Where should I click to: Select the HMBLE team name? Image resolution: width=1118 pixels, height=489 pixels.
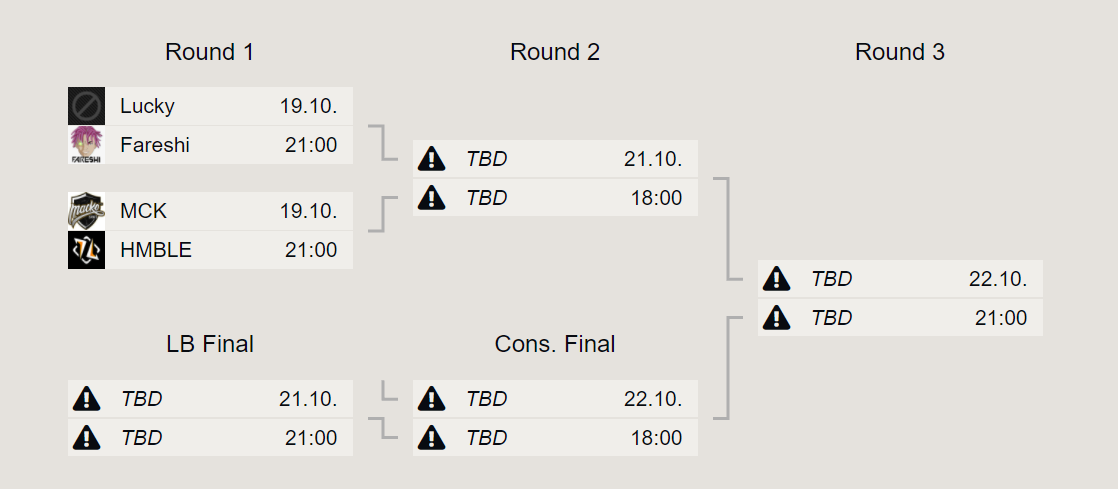tap(155, 249)
